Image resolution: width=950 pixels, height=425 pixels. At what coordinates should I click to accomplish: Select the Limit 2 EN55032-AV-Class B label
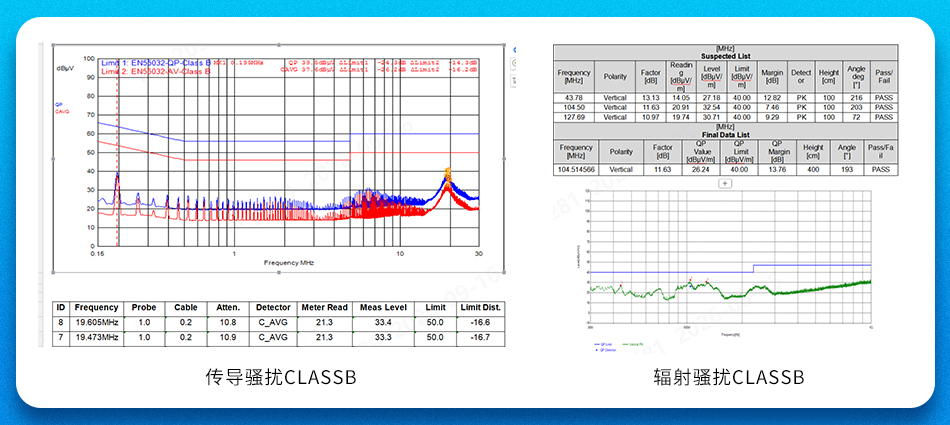coord(156,71)
